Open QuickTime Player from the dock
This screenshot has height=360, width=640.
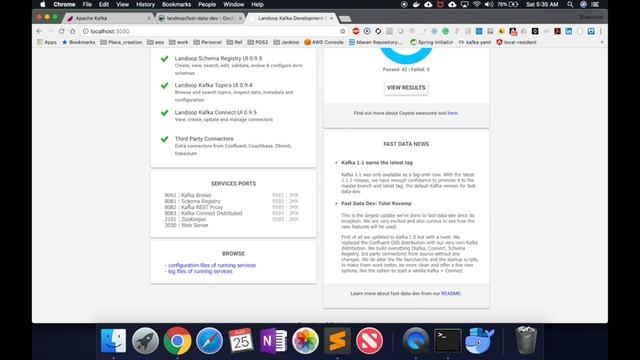point(416,340)
